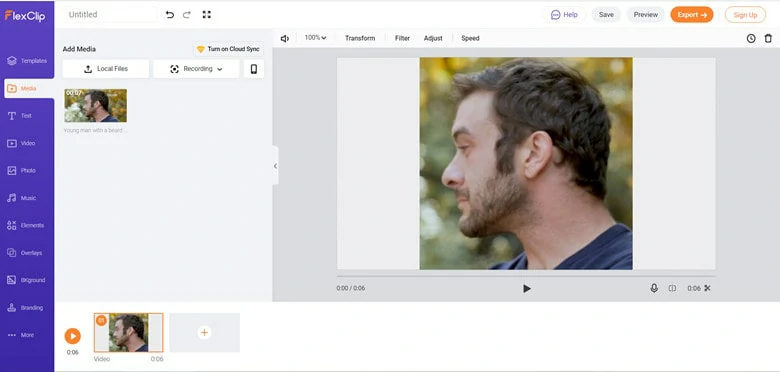This screenshot has height=372, width=780.
Task: Open the Music sidebar section
Action: tap(21, 198)
